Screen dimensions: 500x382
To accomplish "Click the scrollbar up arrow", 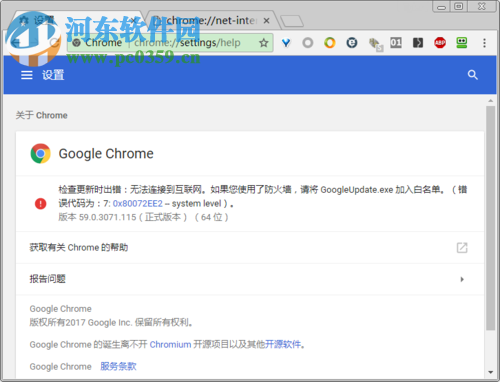I will coord(490,101).
